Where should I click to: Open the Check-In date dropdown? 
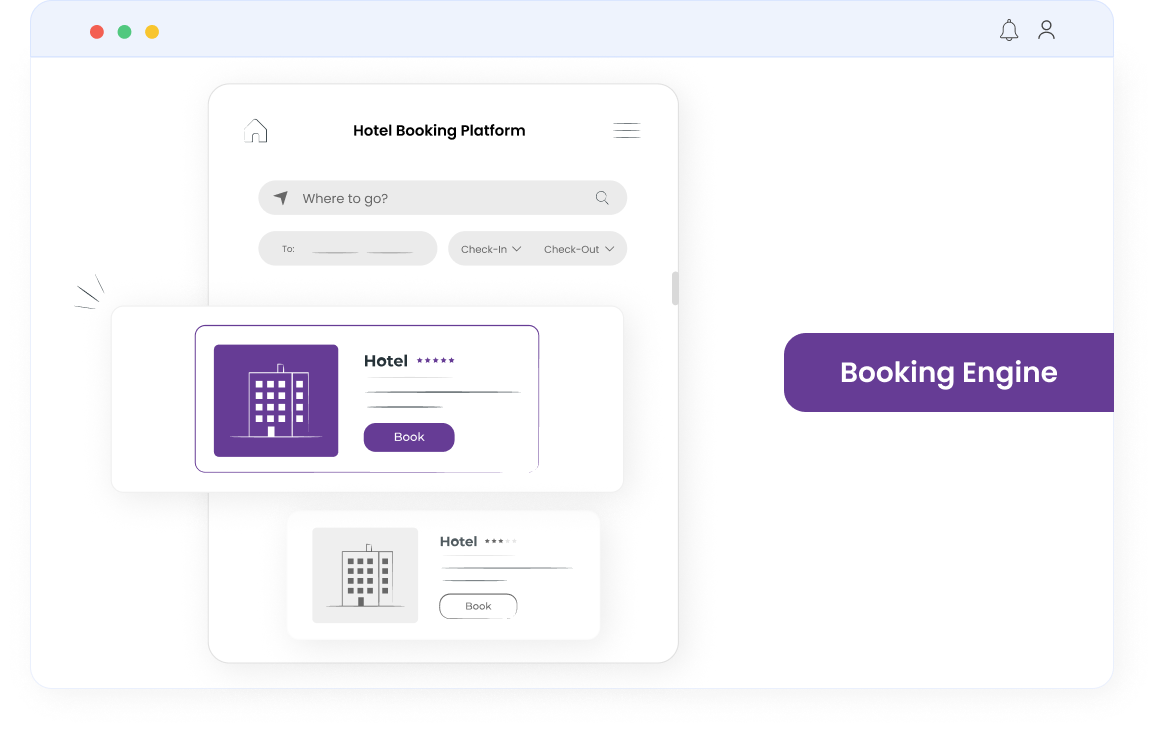[x=489, y=248]
